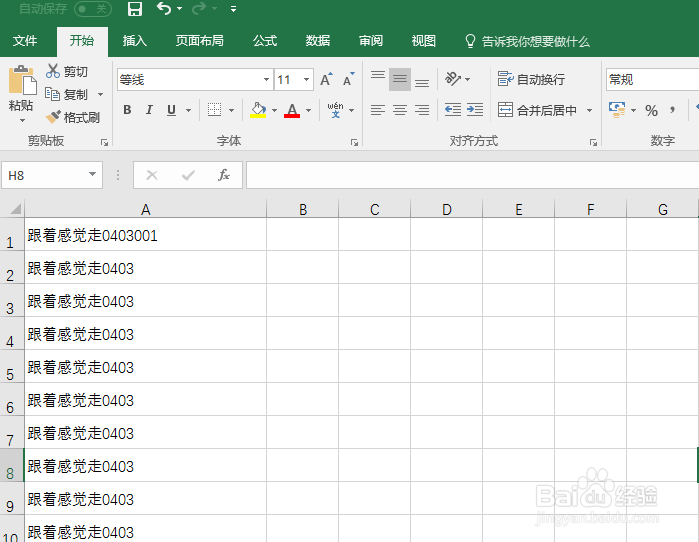Screen dimensions: 699x542
Task: Expand the borders dropdown arrow
Action: (x=231, y=110)
